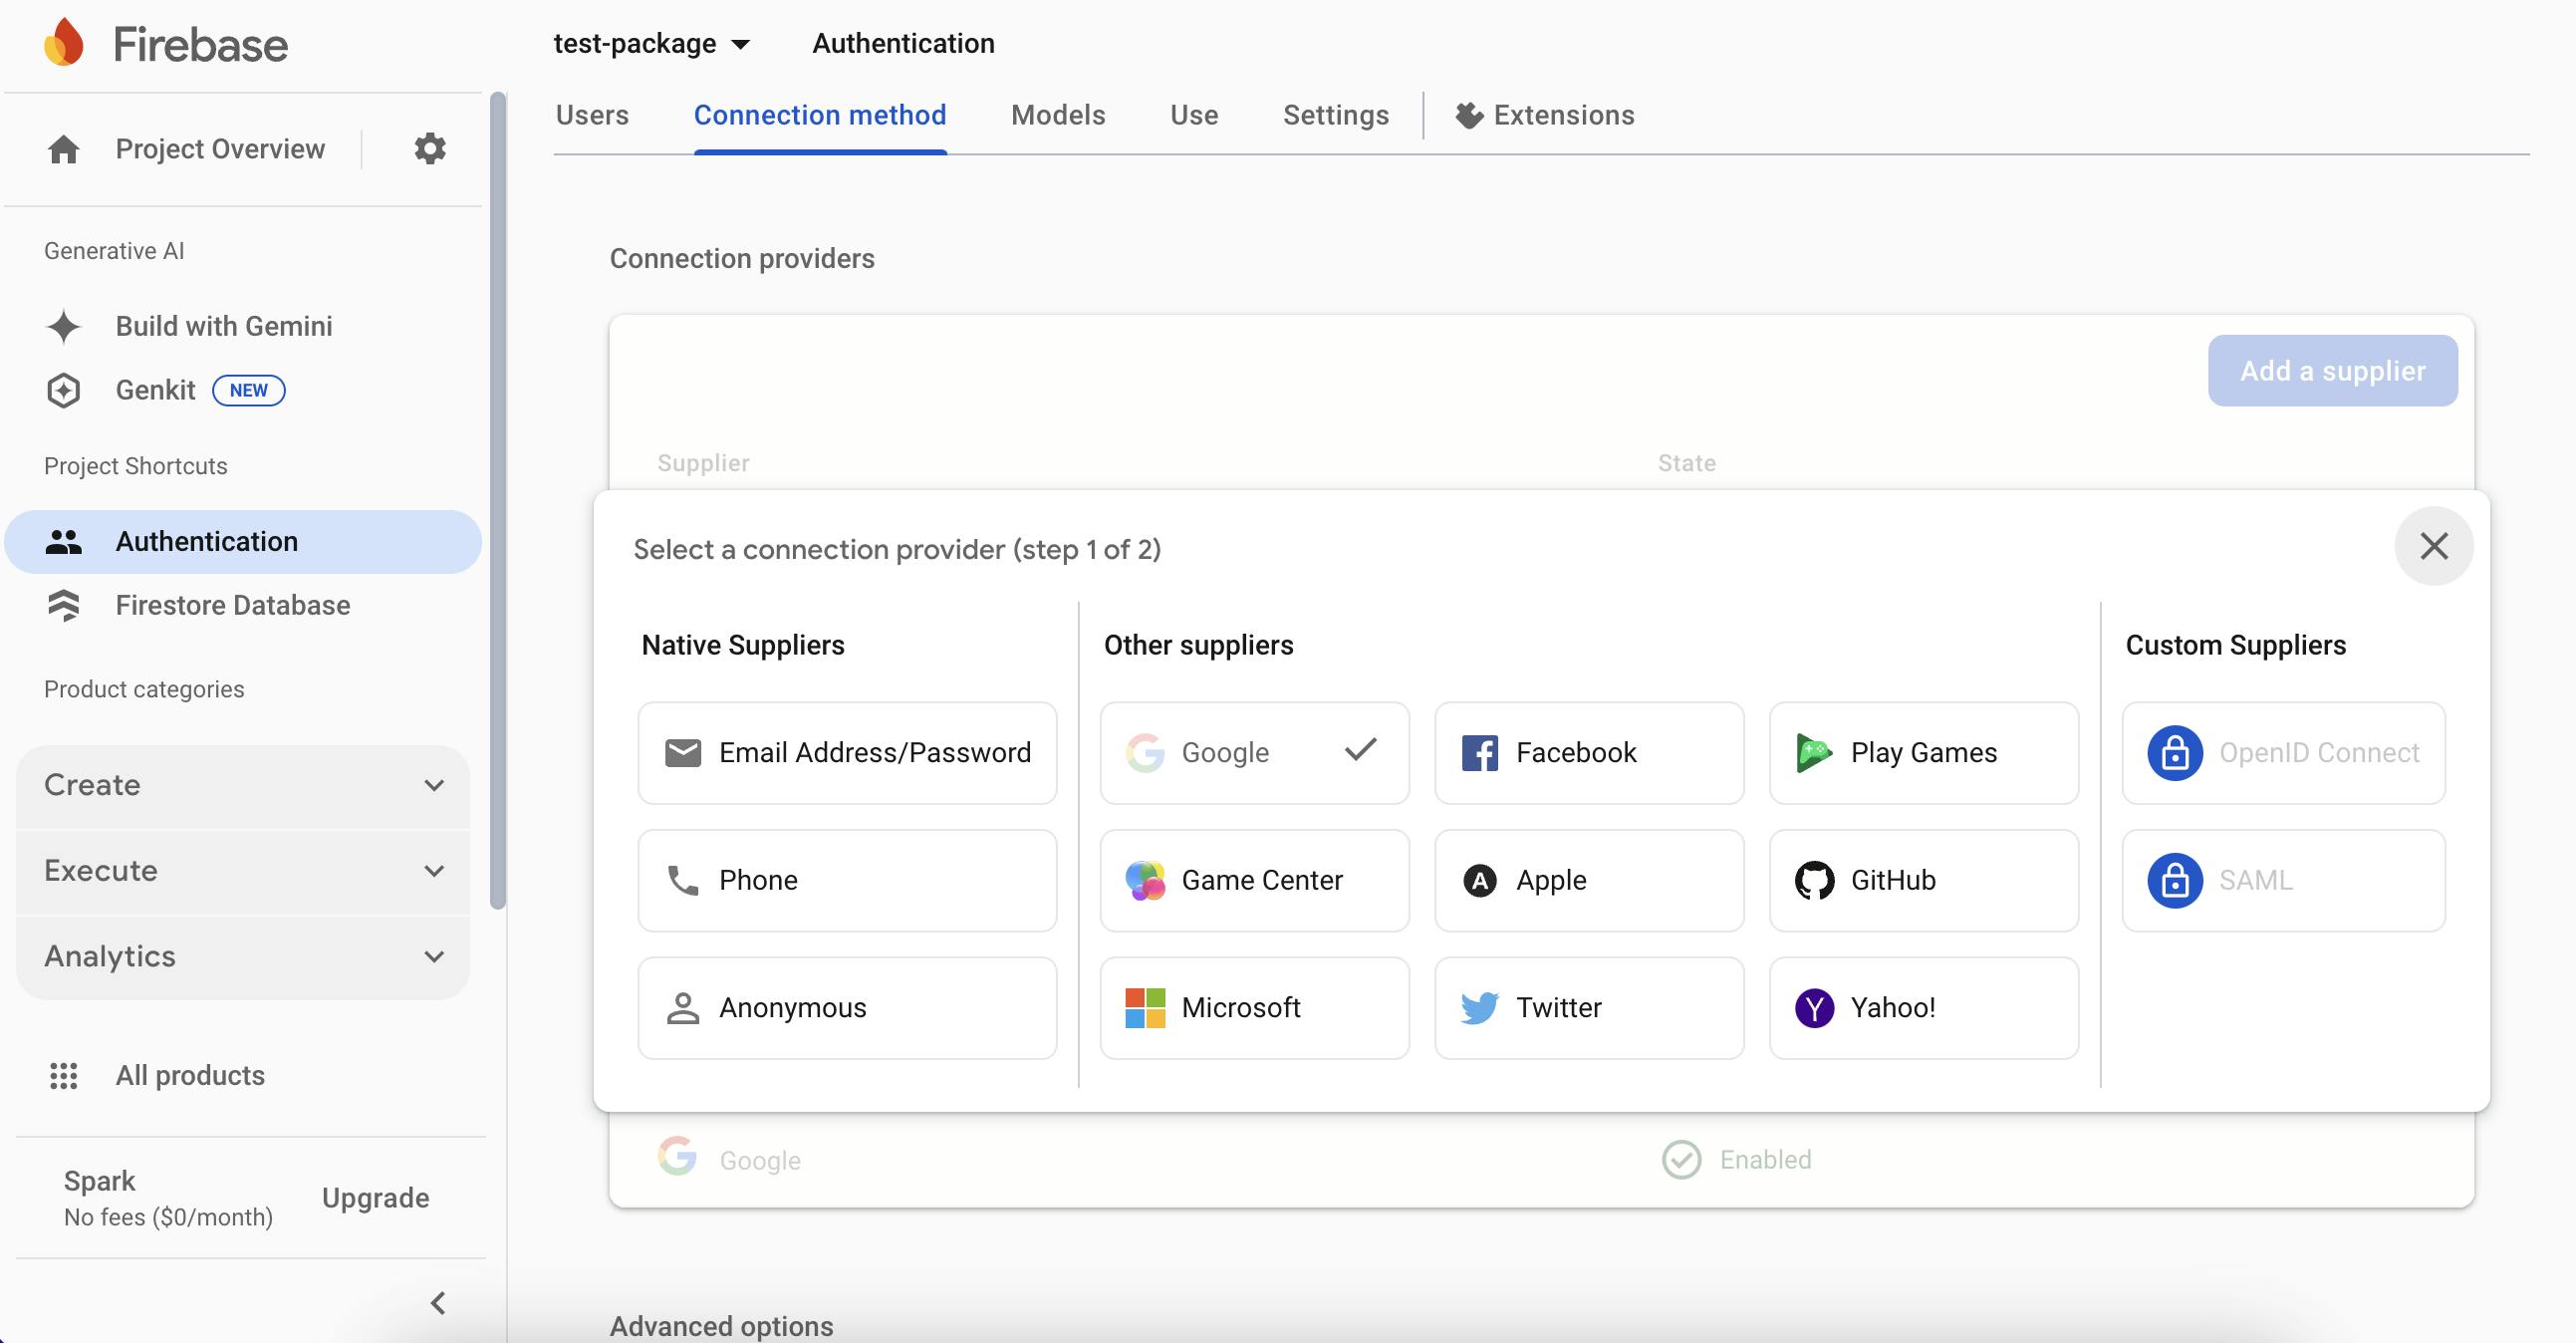Click the Genkit hexagon icon
This screenshot has height=1343, width=2576.
pyautogui.click(x=64, y=390)
